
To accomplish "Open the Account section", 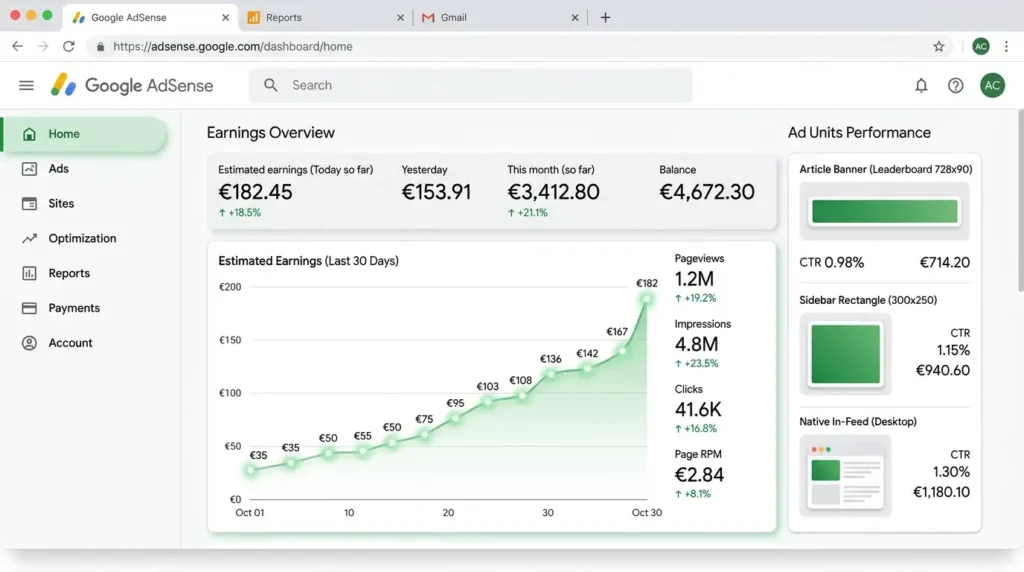I will tap(85, 343).
